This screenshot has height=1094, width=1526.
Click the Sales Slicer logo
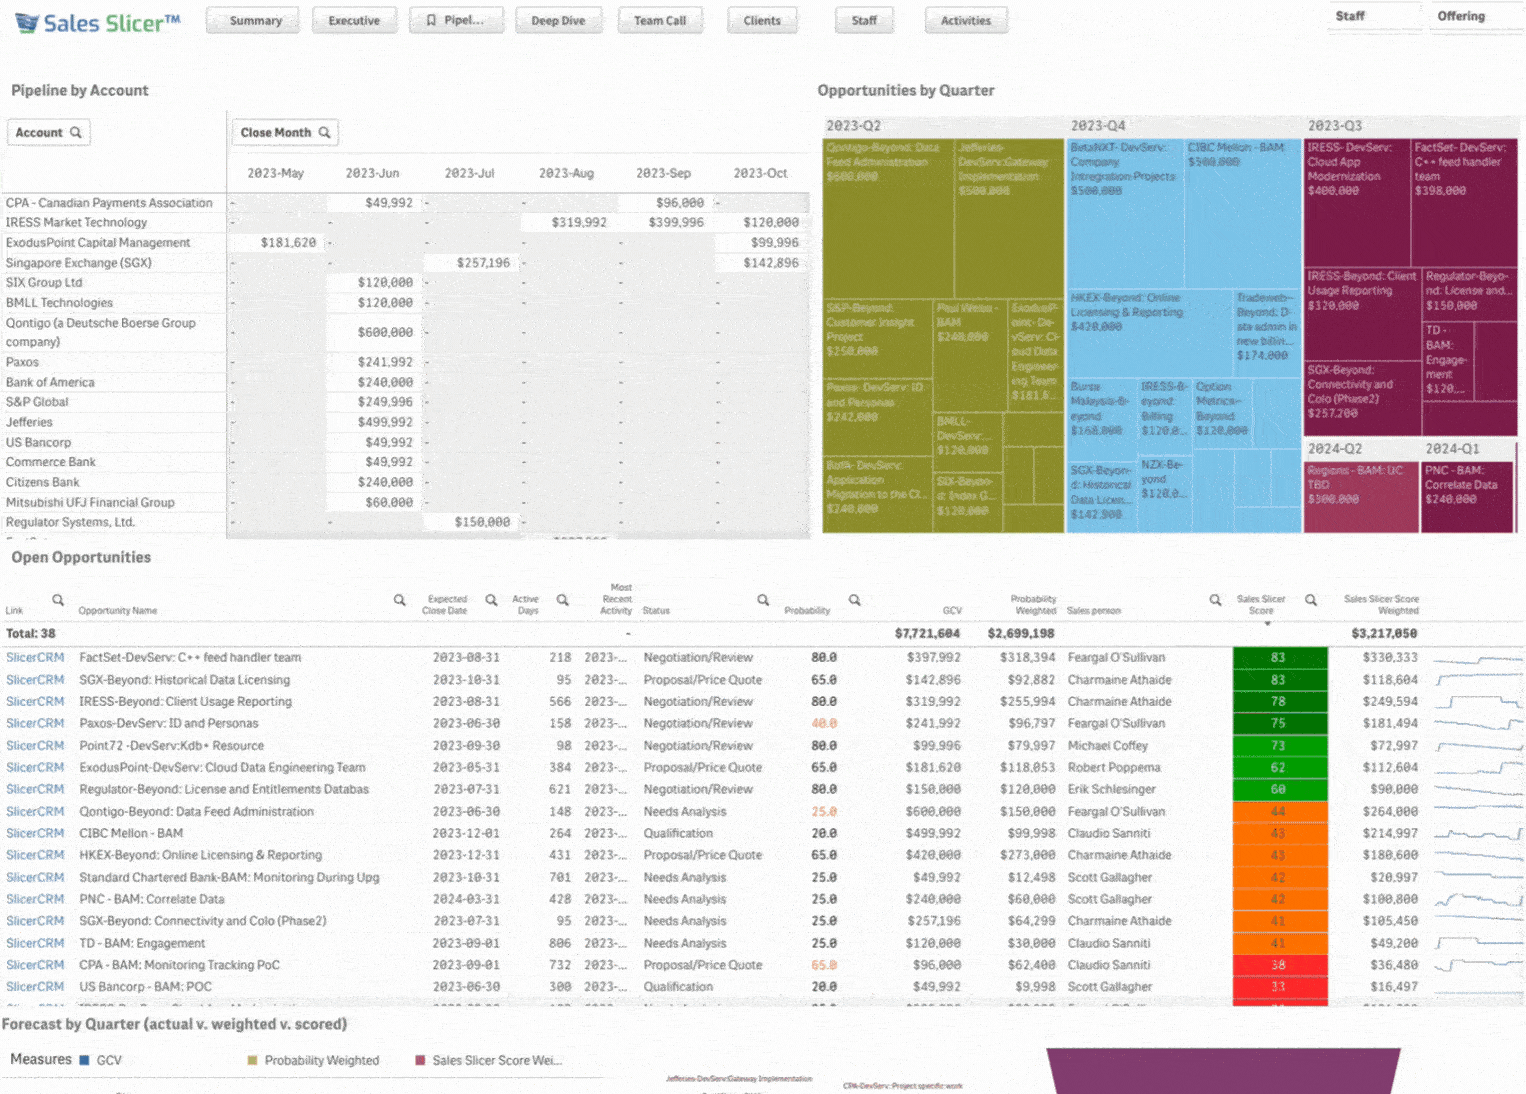tap(97, 22)
